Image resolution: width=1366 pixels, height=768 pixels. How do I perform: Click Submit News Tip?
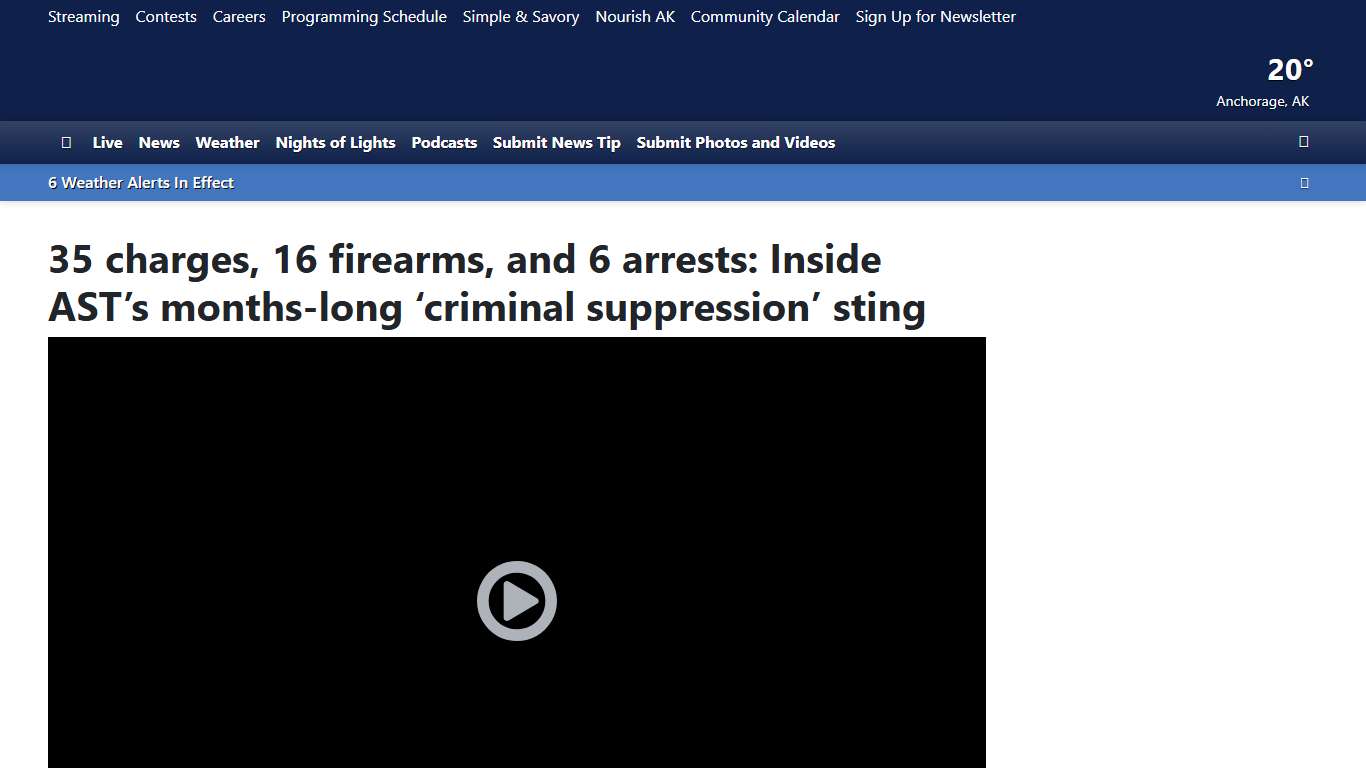556,142
